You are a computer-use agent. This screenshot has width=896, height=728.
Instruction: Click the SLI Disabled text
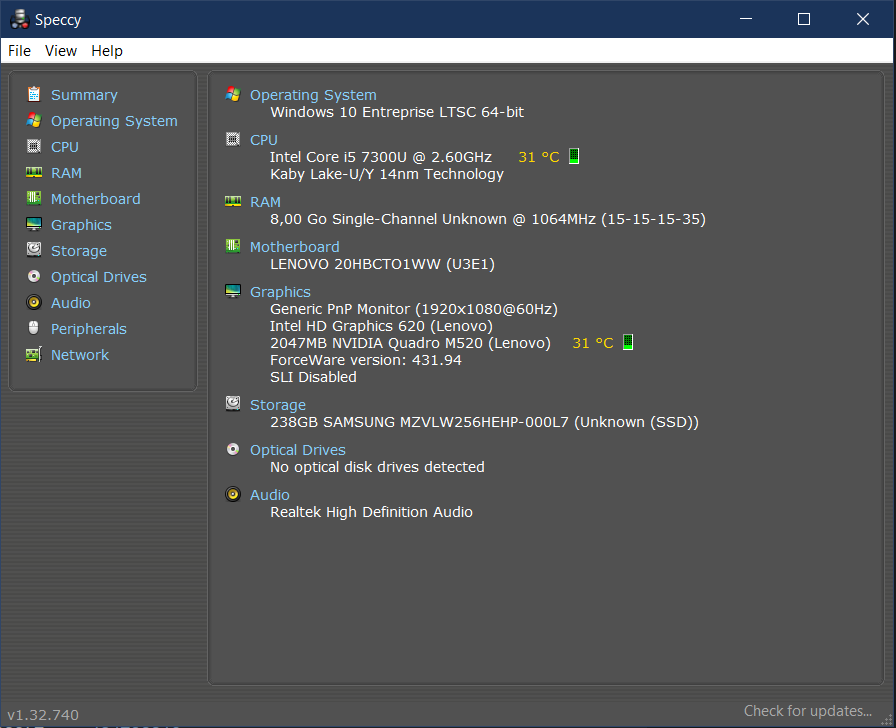pyautogui.click(x=313, y=377)
